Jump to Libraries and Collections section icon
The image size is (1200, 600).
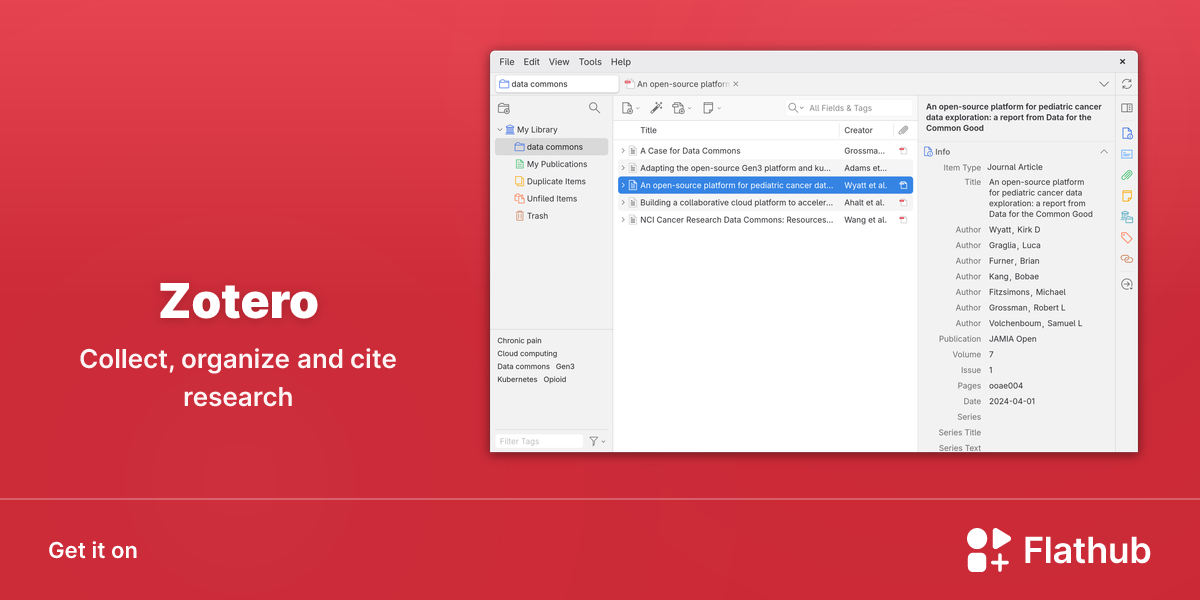pyautogui.click(x=1127, y=217)
